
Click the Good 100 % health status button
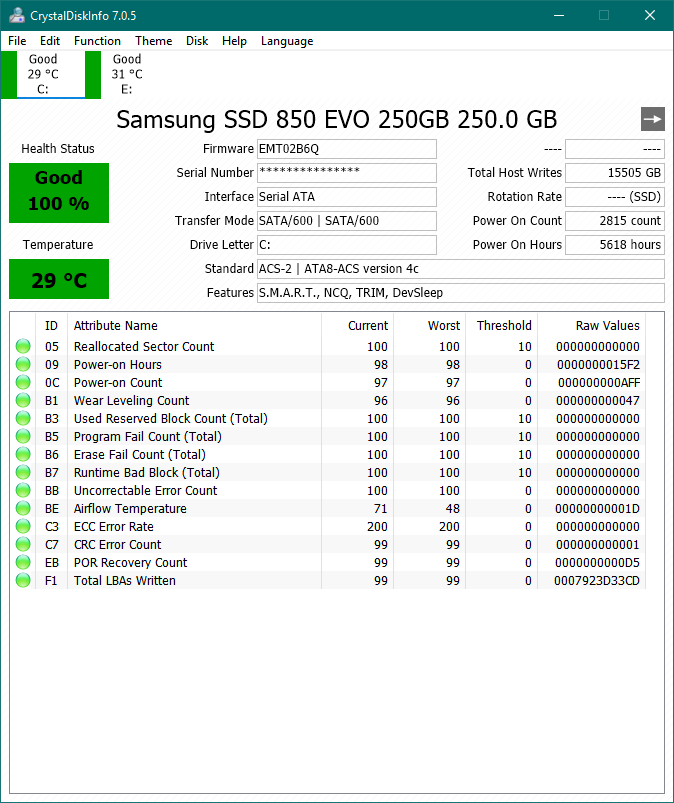[59, 193]
